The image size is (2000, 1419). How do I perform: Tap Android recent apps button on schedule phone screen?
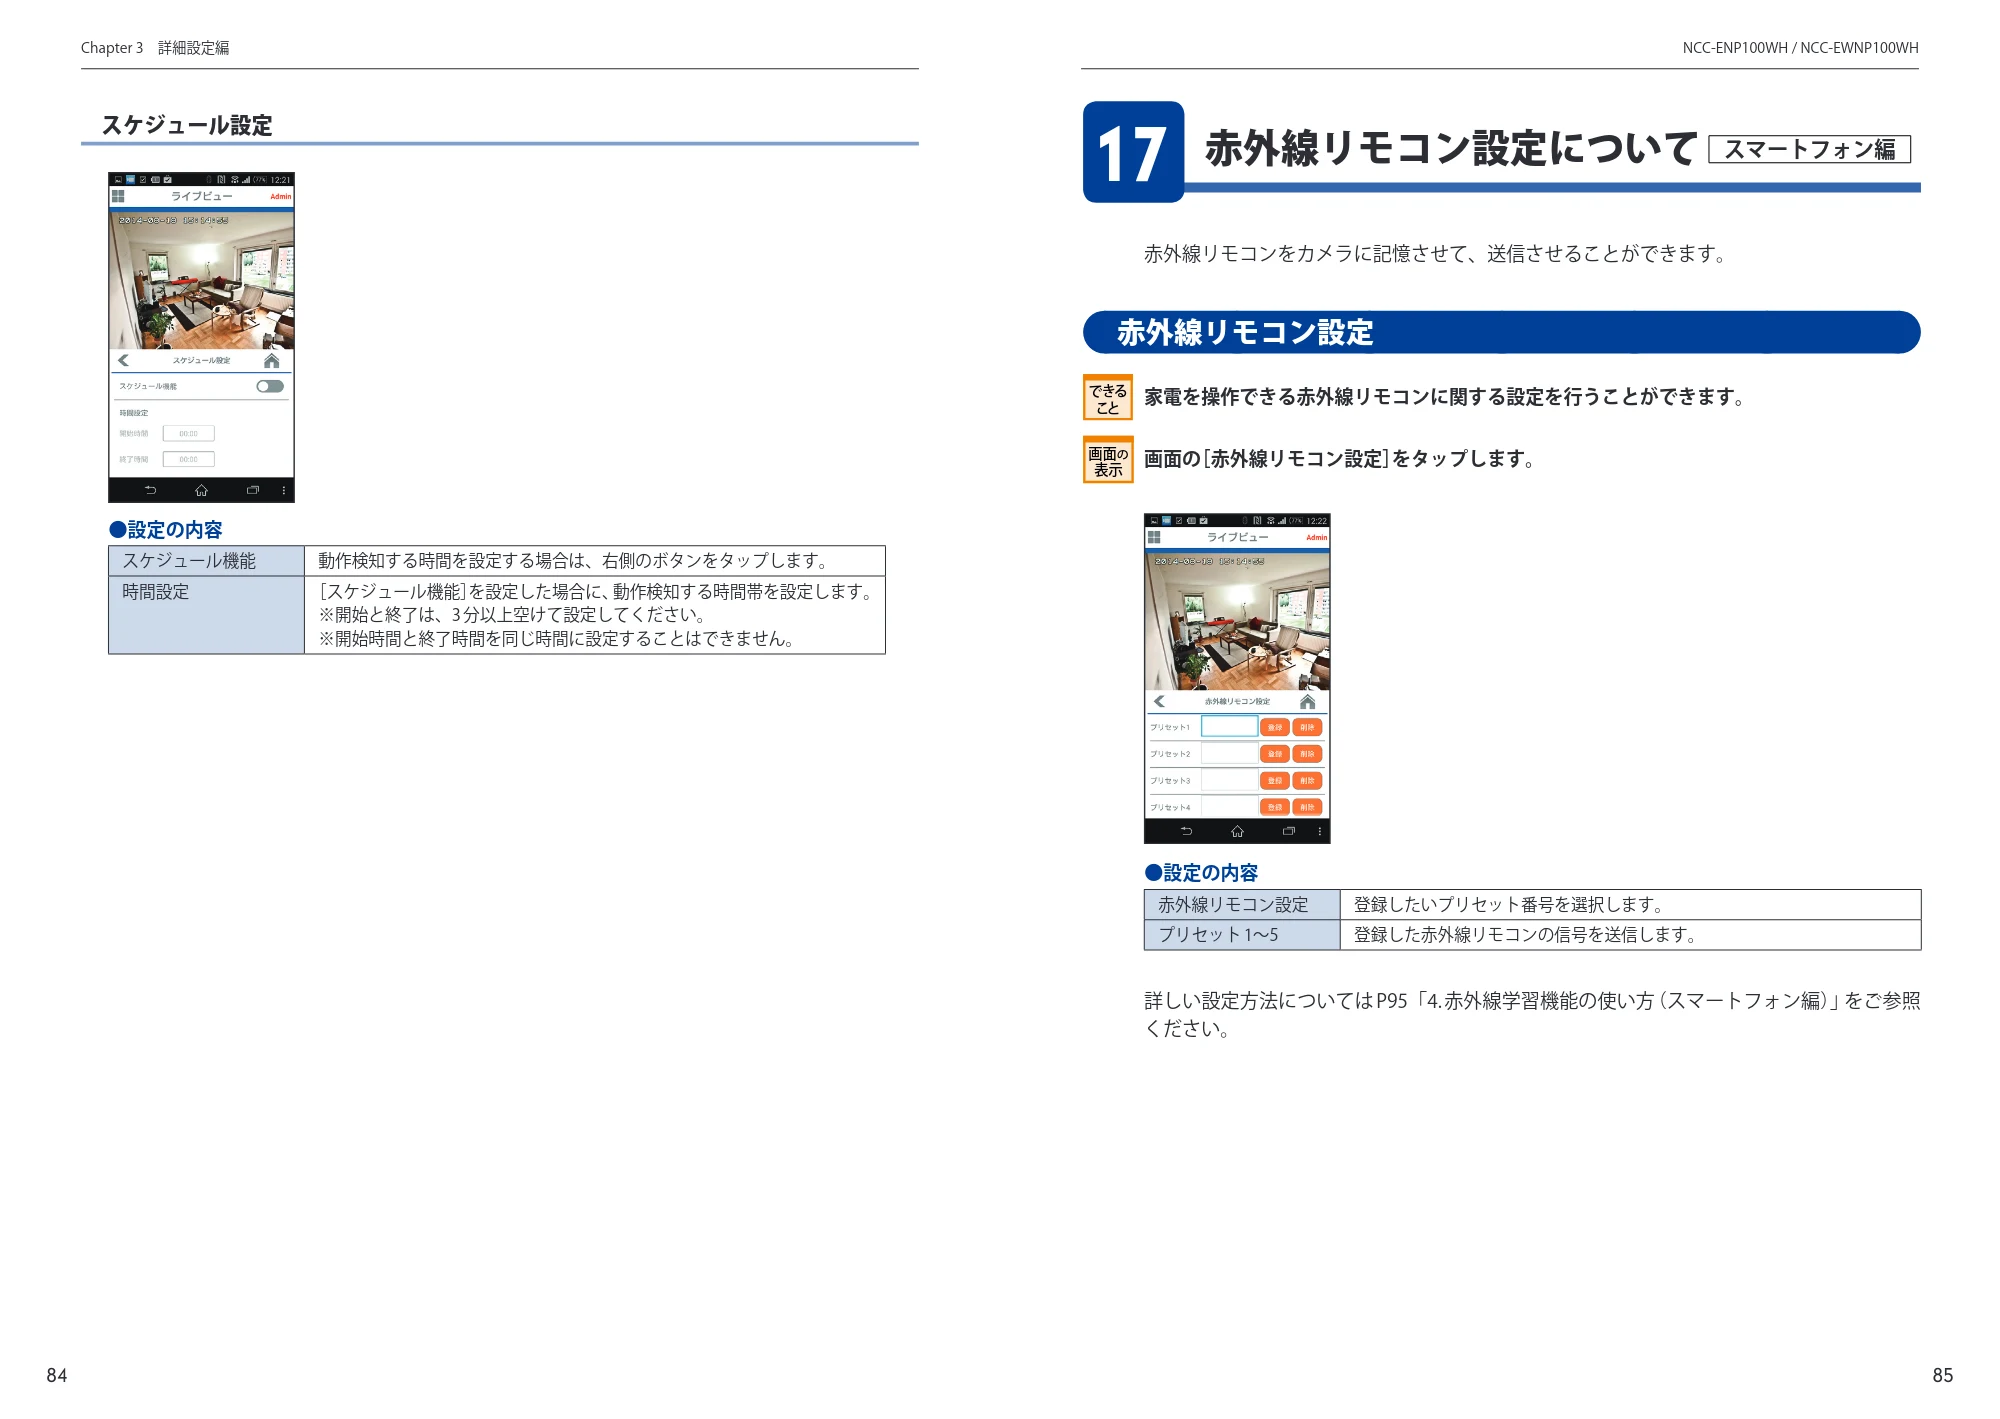click(x=252, y=490)
